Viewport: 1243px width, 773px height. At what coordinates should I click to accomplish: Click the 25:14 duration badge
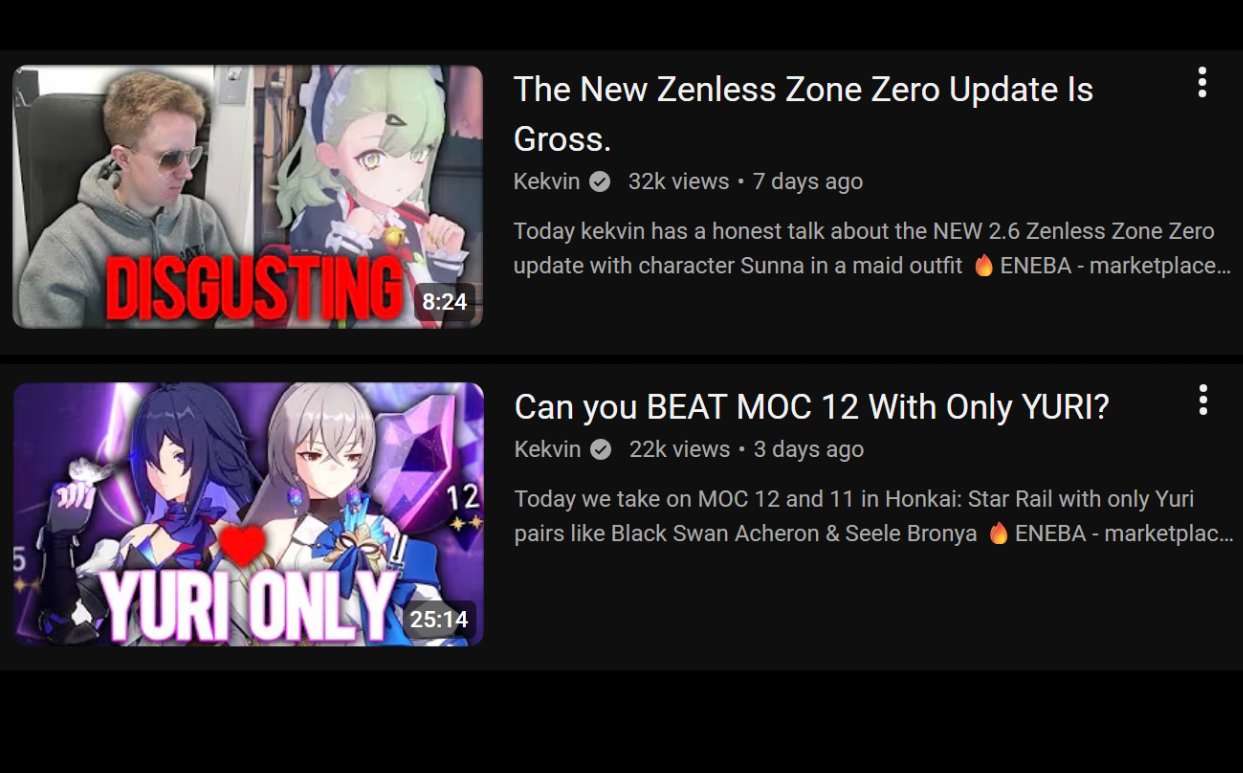[x=439, y=619]
